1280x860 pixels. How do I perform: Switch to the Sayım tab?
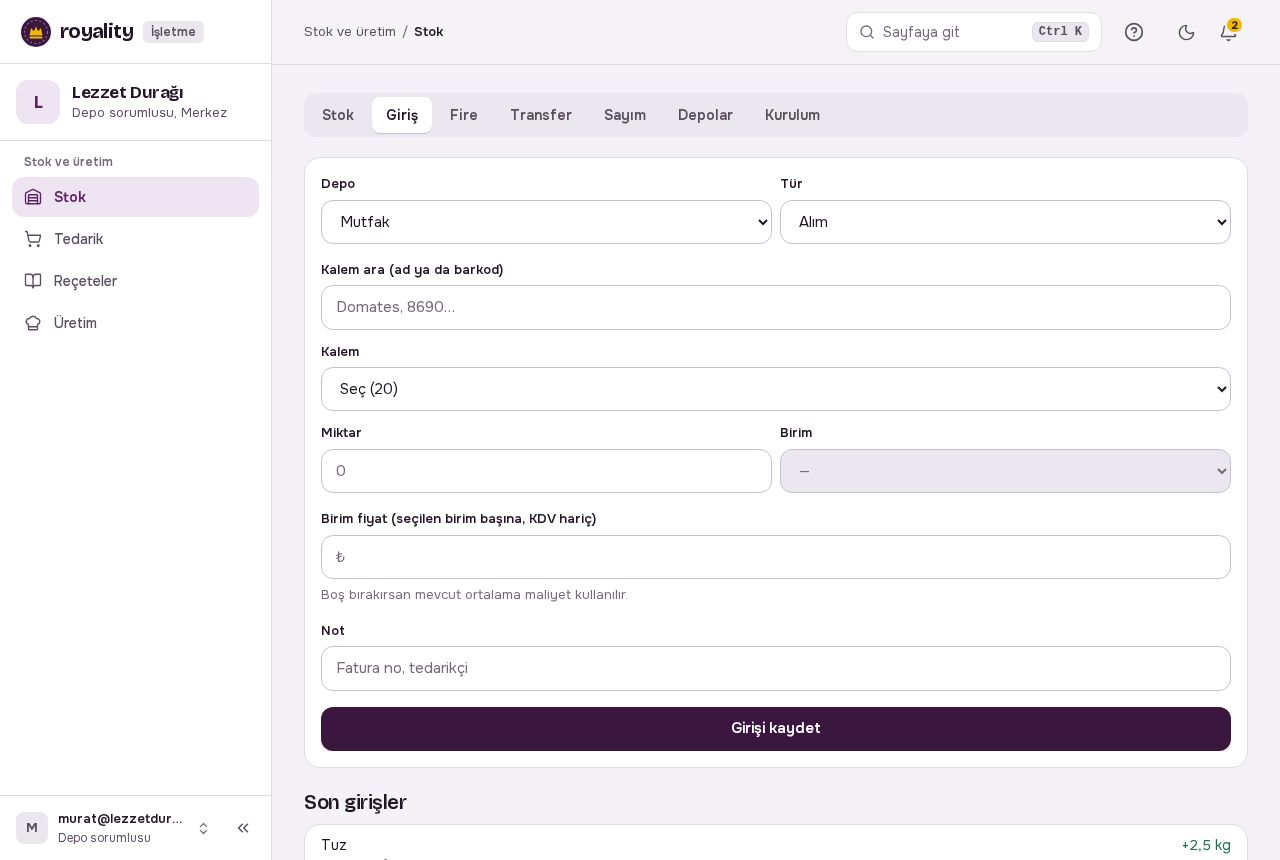pyautogui.click(x=625, y=115)
